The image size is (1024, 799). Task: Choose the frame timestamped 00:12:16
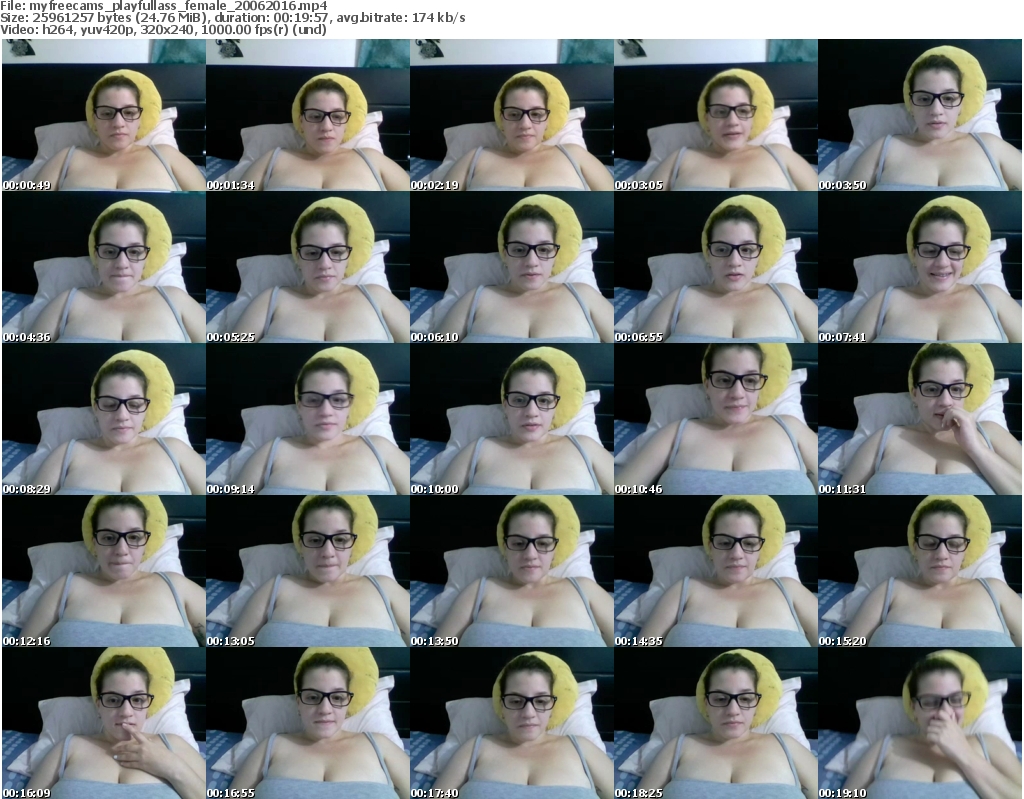coord(104,571)
